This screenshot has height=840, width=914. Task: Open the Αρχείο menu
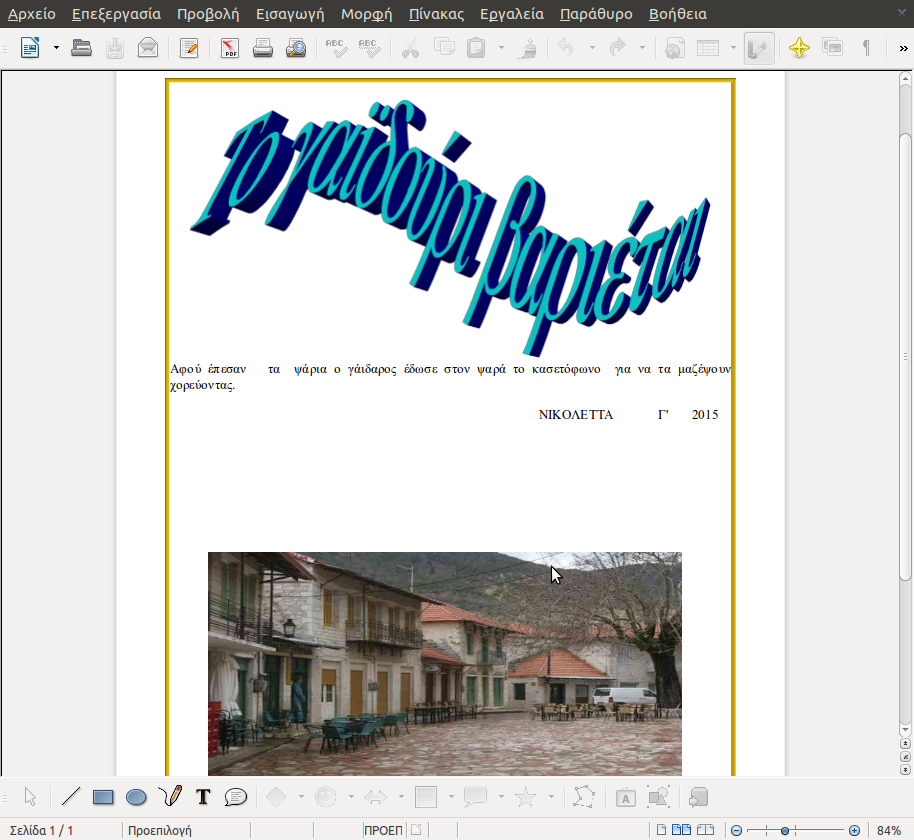click(32, 14)
